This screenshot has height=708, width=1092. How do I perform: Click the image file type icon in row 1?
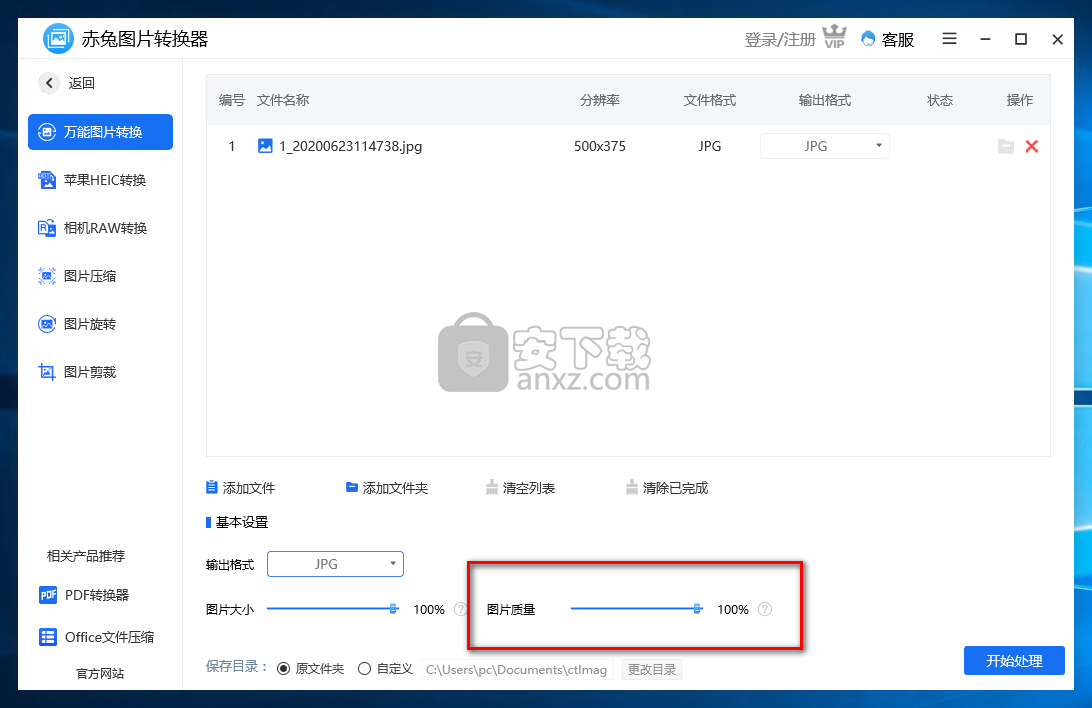pos(265,145)
